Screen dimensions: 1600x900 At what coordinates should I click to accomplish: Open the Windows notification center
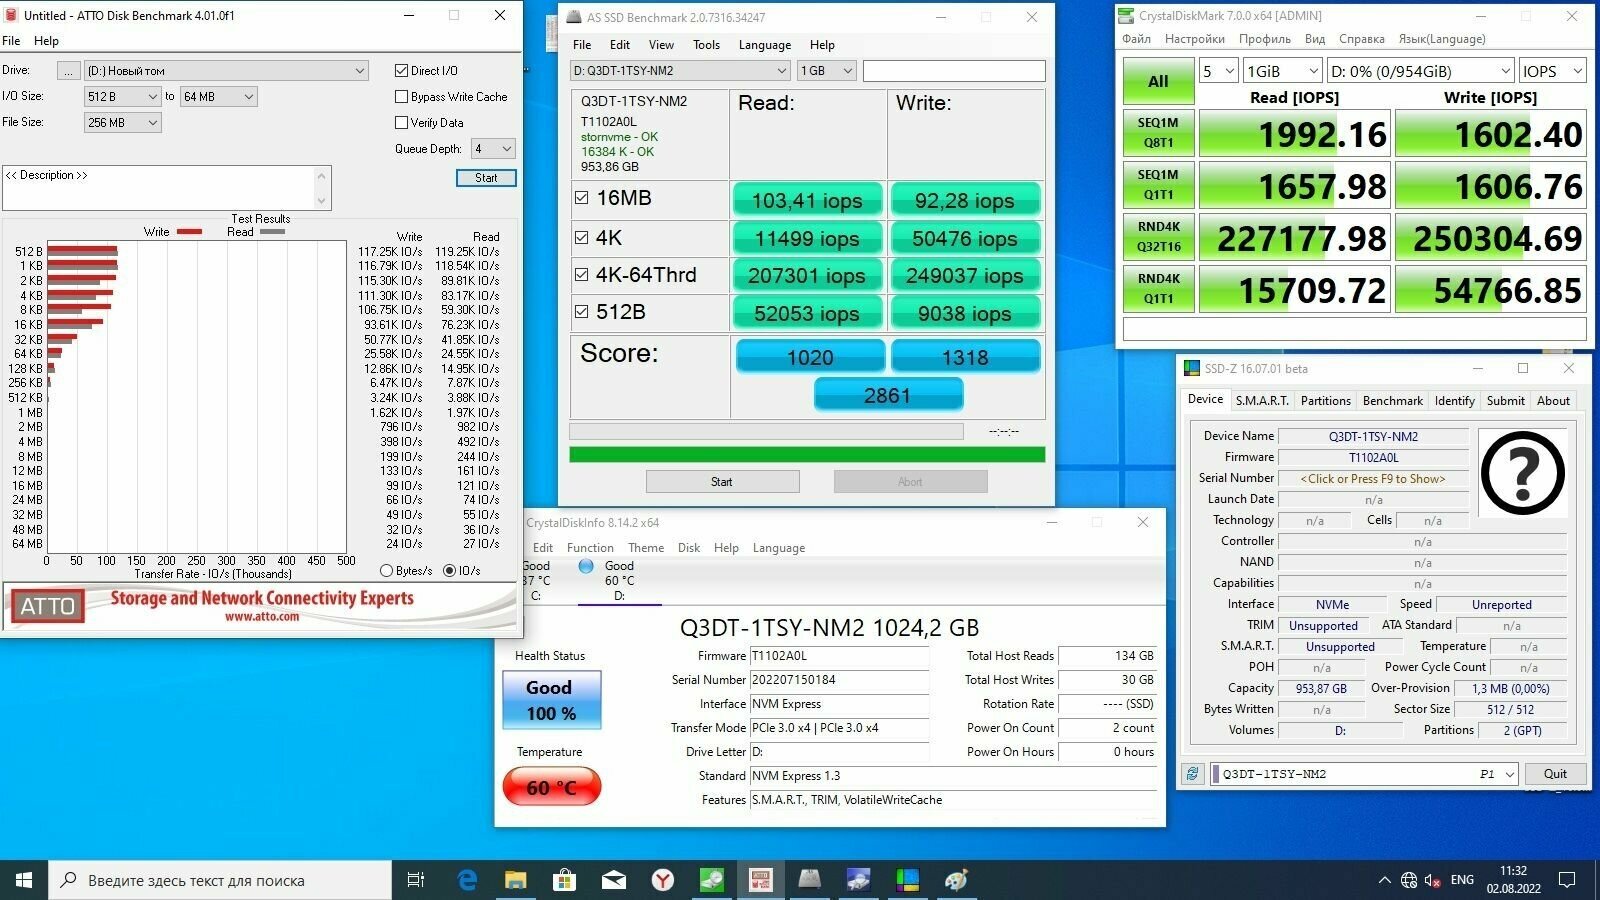point(1567,880)
